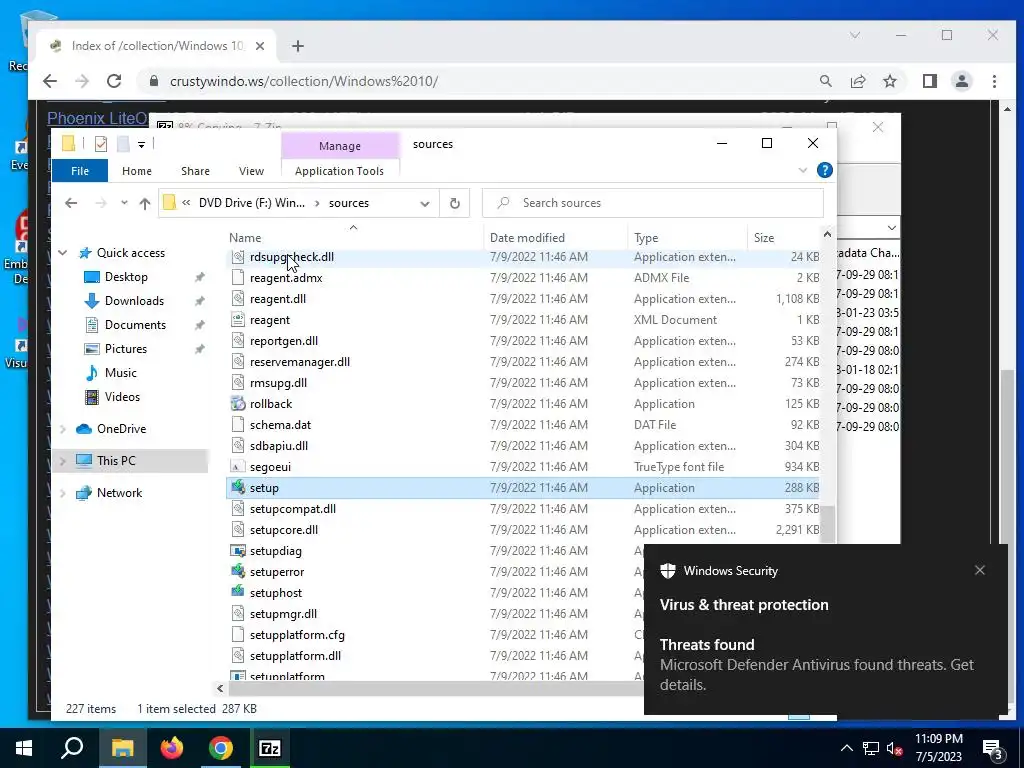Viewport: 1024px width, 768px height.
Task: Refresh the sources folder view
Action: click(x=455, y=203)
